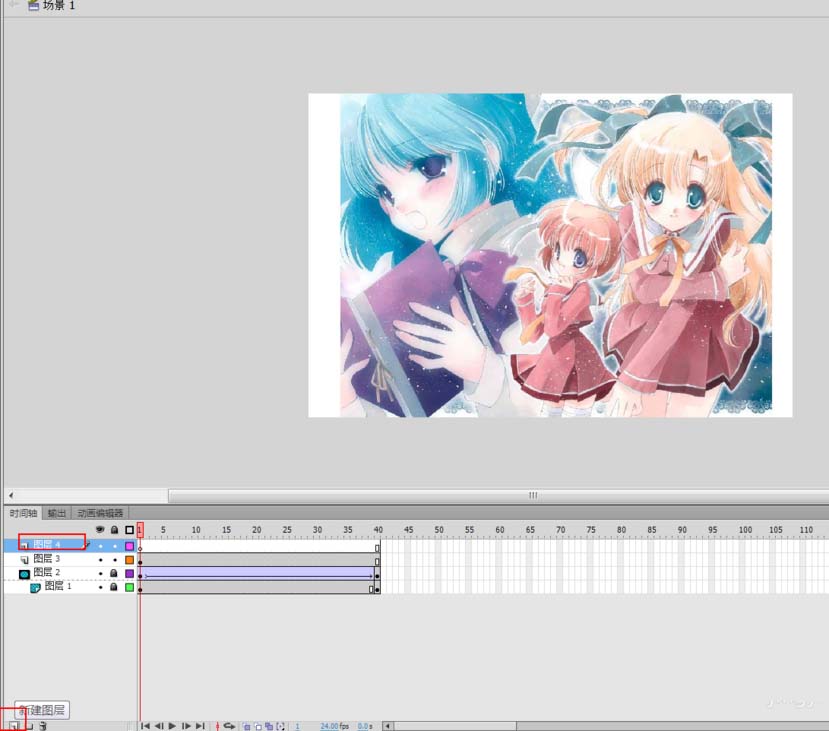Click the 0.0 s elapsed time value
829x731 pixels.
pyautogui.click(x=365, y=726)
